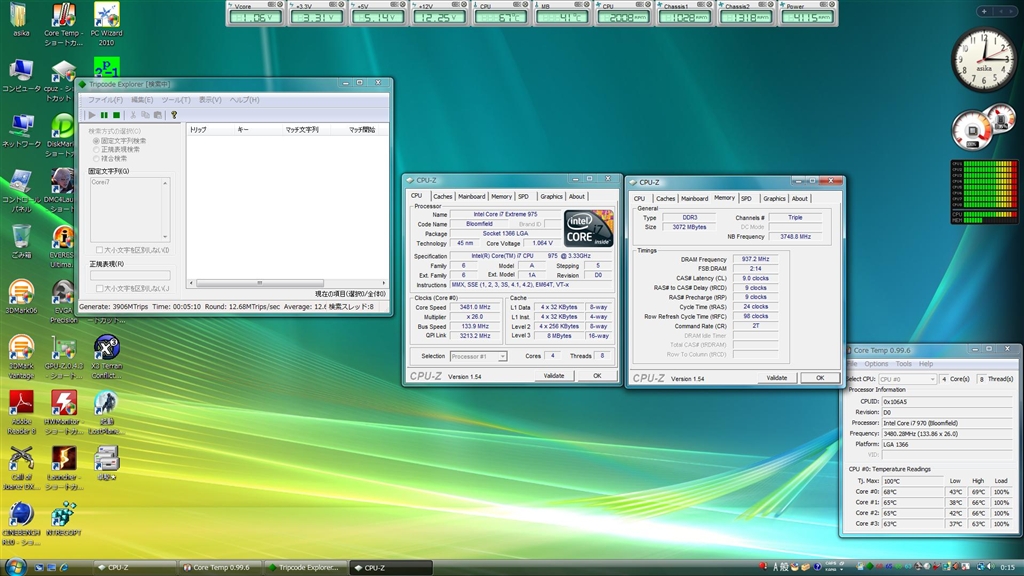Pause the Tripcode Explorer search
The image size is (1024, 576).
[x=104, y=115]
